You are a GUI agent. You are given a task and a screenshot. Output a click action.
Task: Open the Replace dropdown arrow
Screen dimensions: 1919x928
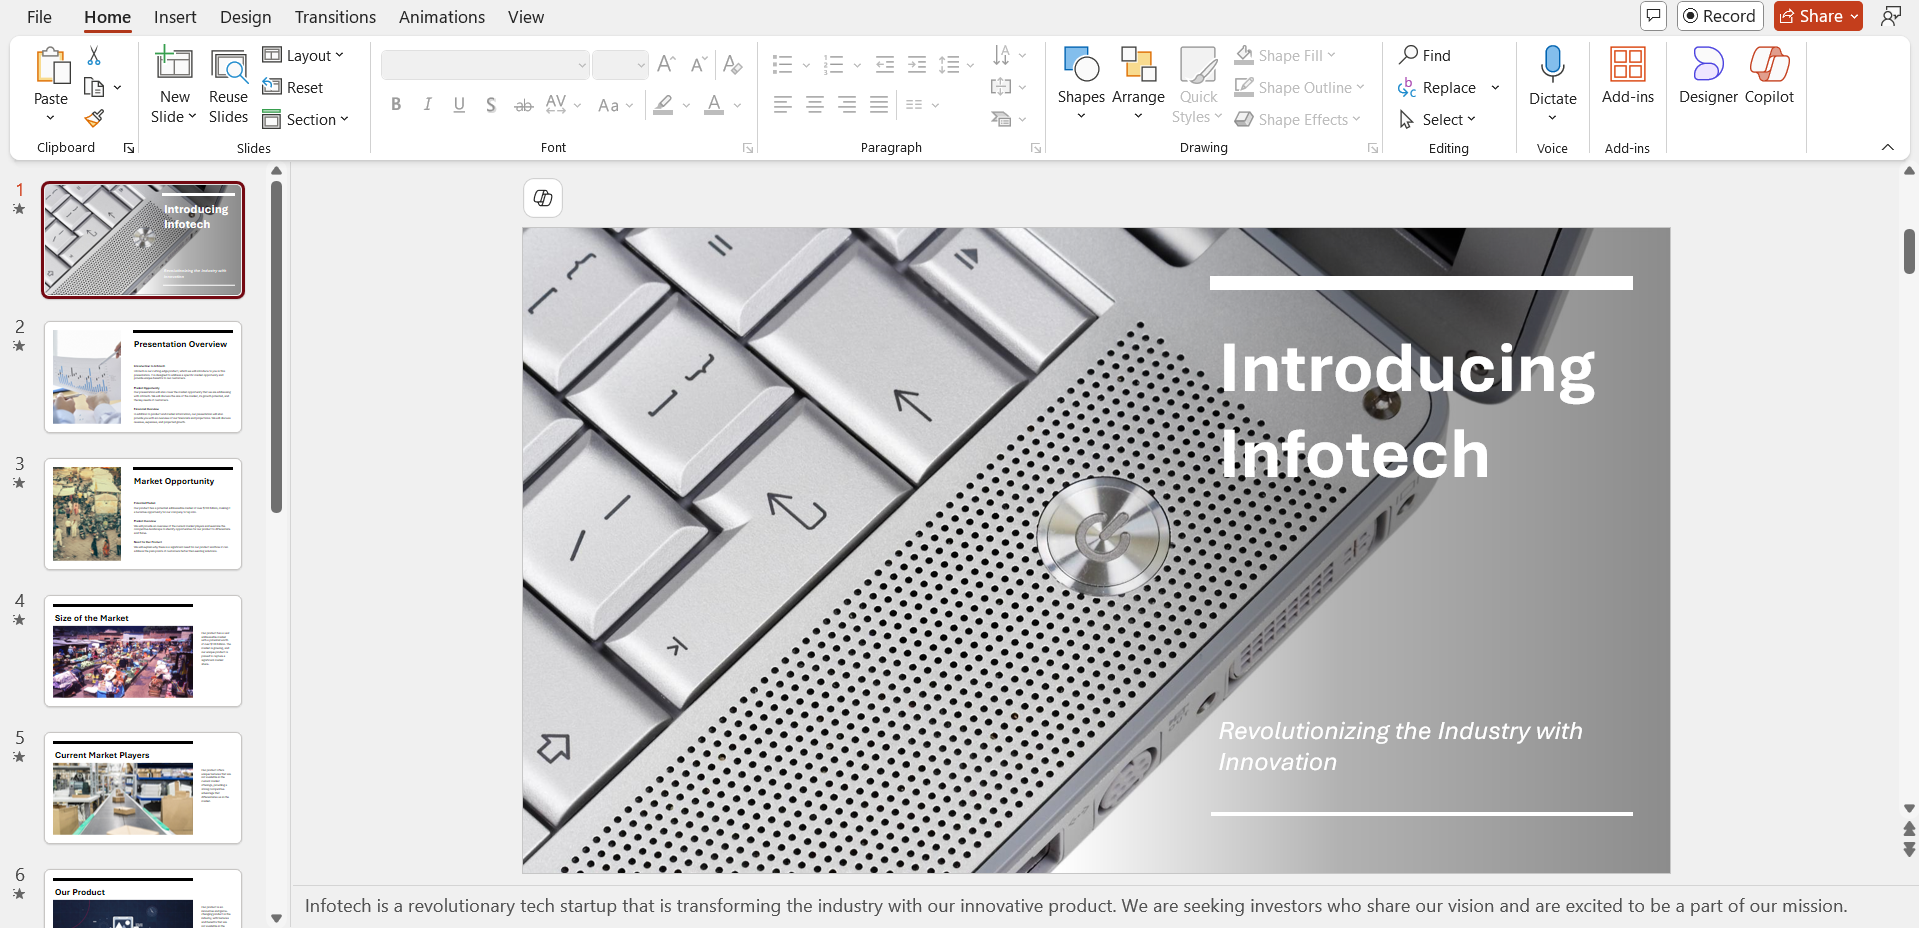pos(1495,88)
